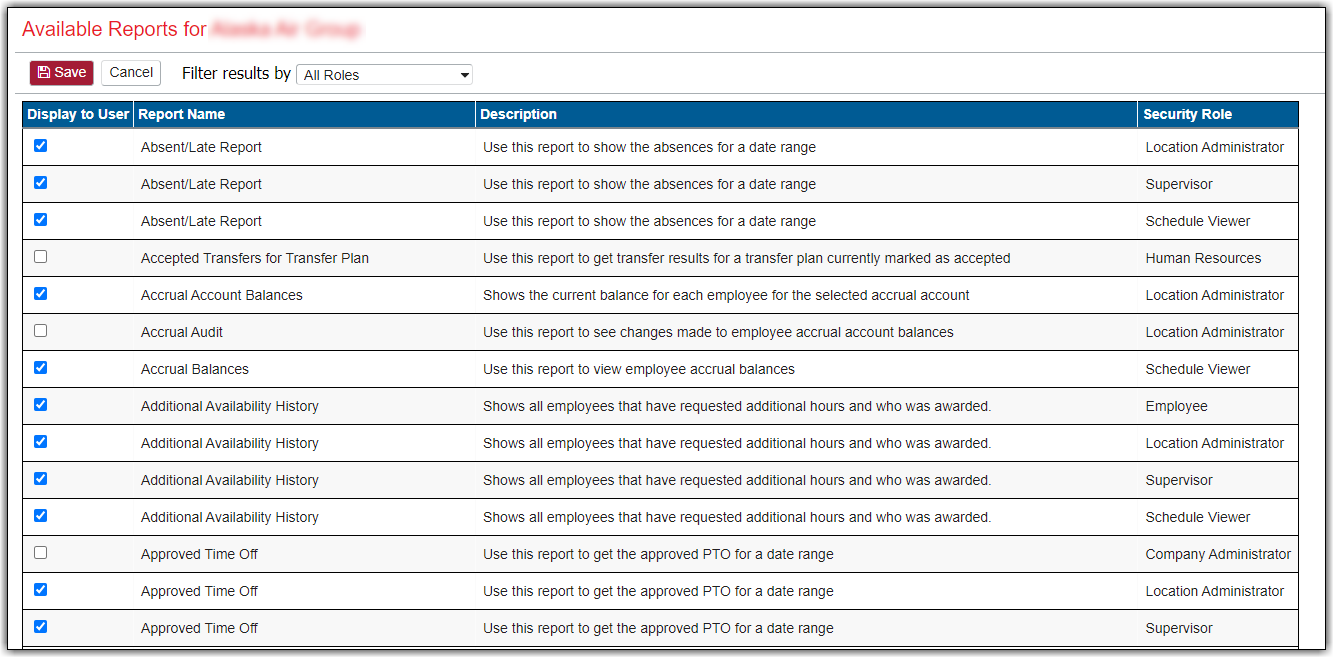The height and width of the screenshot is (658, 1334).
Task: Disable Additional Availability History for Supervisor role
Action: [40, 479]
